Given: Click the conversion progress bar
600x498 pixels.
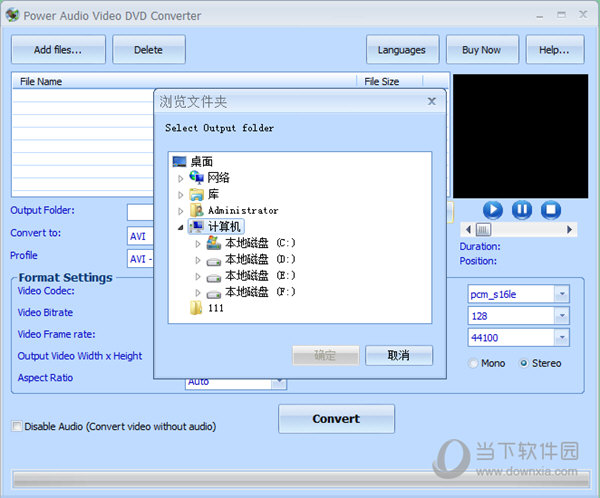Looking at the screenshot, I should 301,479.
